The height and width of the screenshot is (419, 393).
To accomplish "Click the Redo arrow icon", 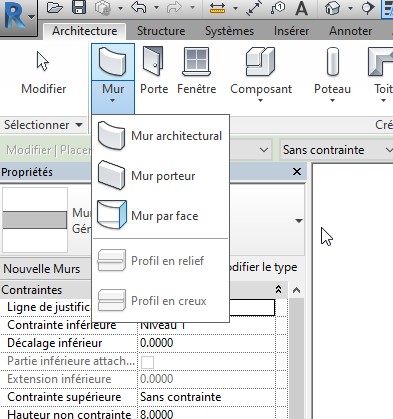I will 174,8.
